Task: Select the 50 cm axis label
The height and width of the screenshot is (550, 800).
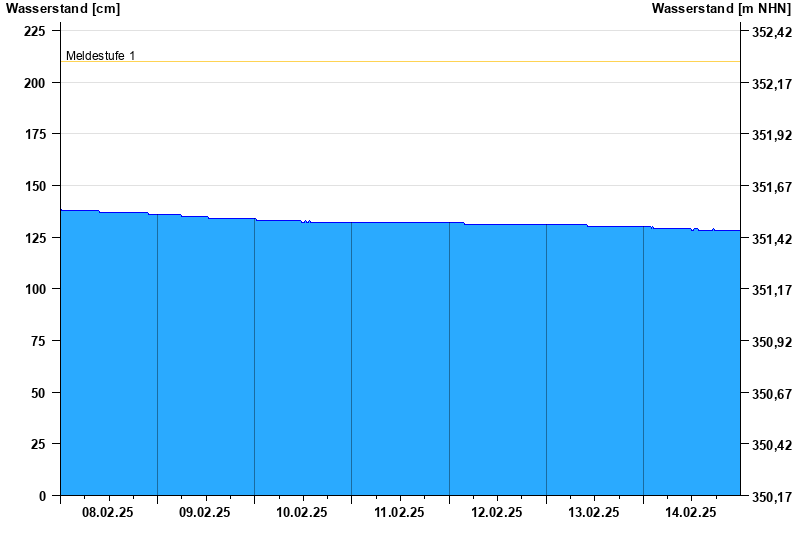Action: [38, 393]
